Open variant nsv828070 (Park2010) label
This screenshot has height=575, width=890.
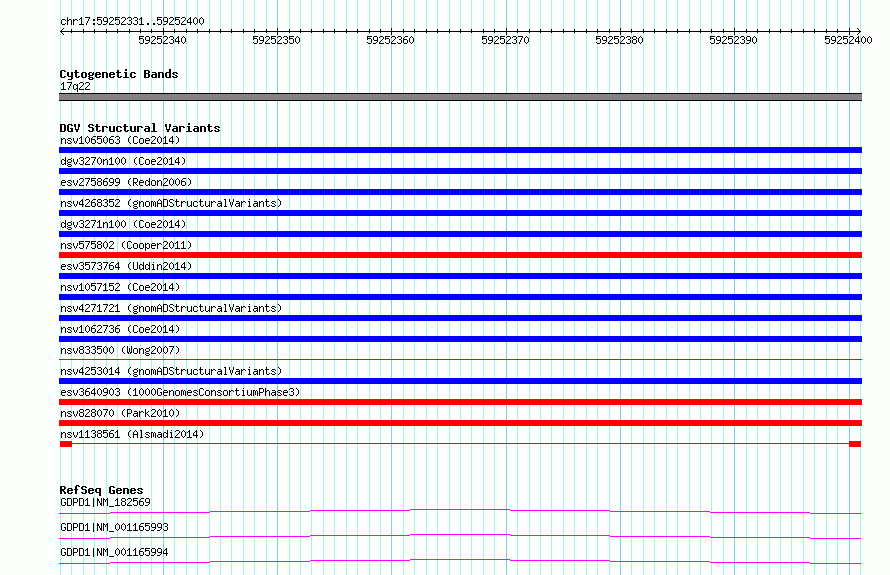[120, 413]
